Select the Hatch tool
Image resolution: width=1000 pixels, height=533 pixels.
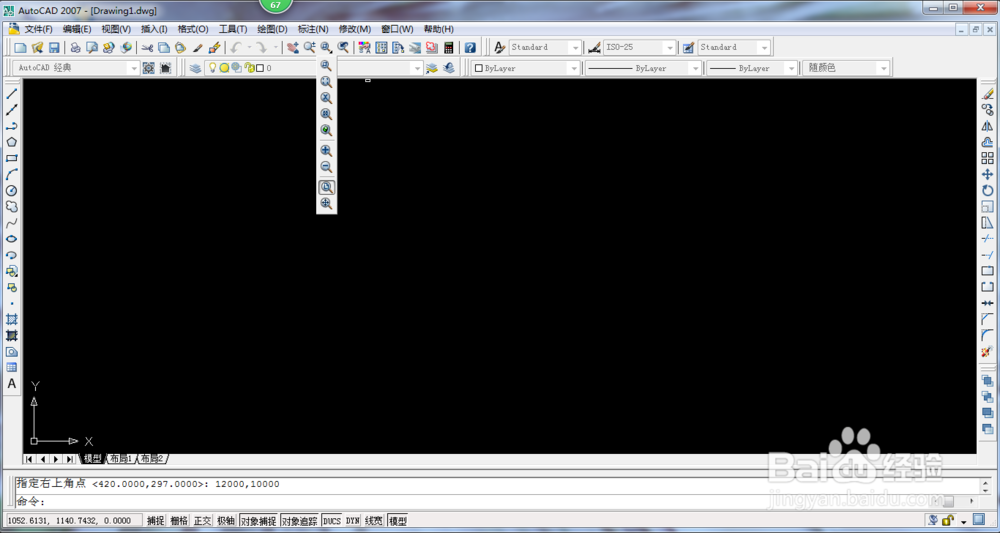pos(11,319)
